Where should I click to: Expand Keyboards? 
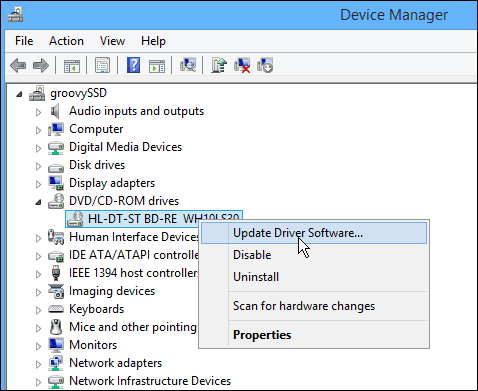(38, 310)
